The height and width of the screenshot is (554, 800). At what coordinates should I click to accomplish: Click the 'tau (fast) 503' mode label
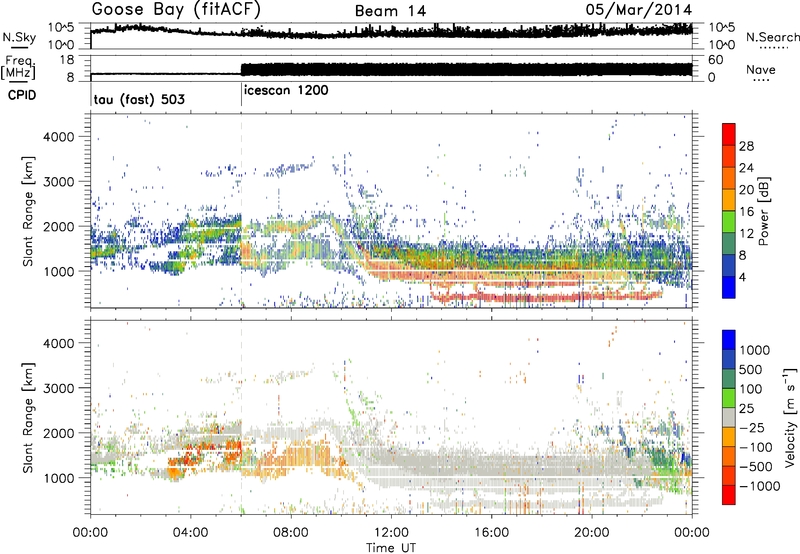pos(139,99)
